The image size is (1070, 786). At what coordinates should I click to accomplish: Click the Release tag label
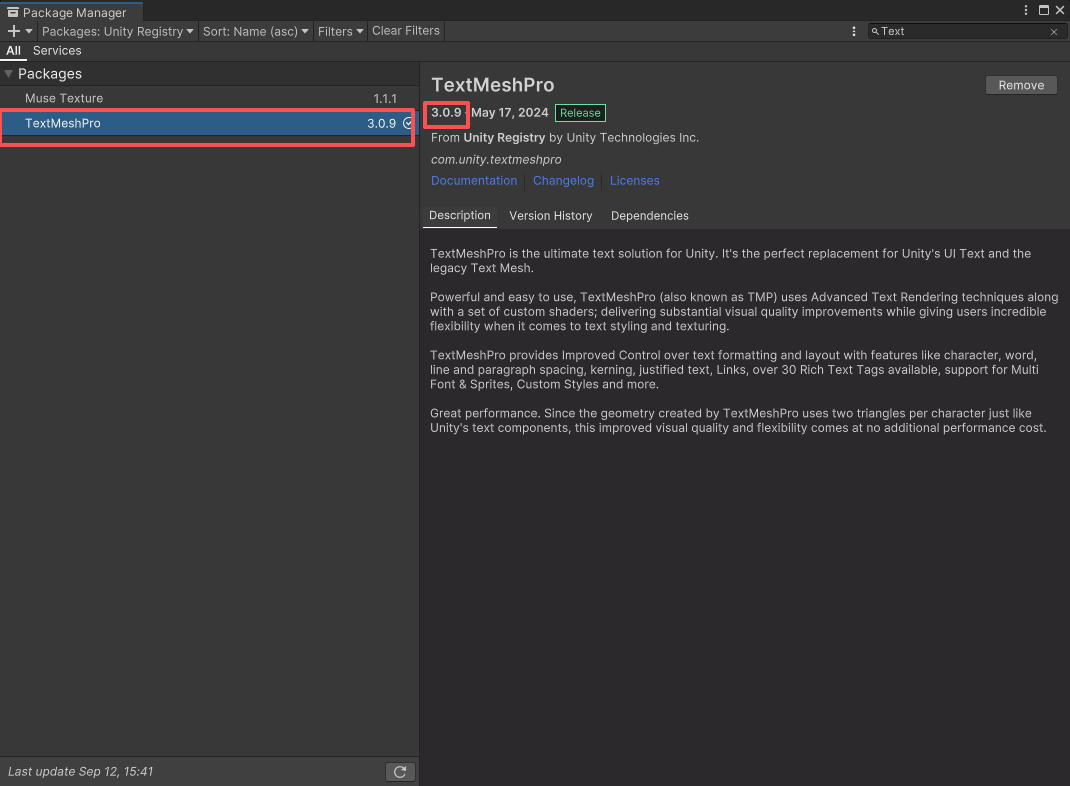[x=580, y=113]
